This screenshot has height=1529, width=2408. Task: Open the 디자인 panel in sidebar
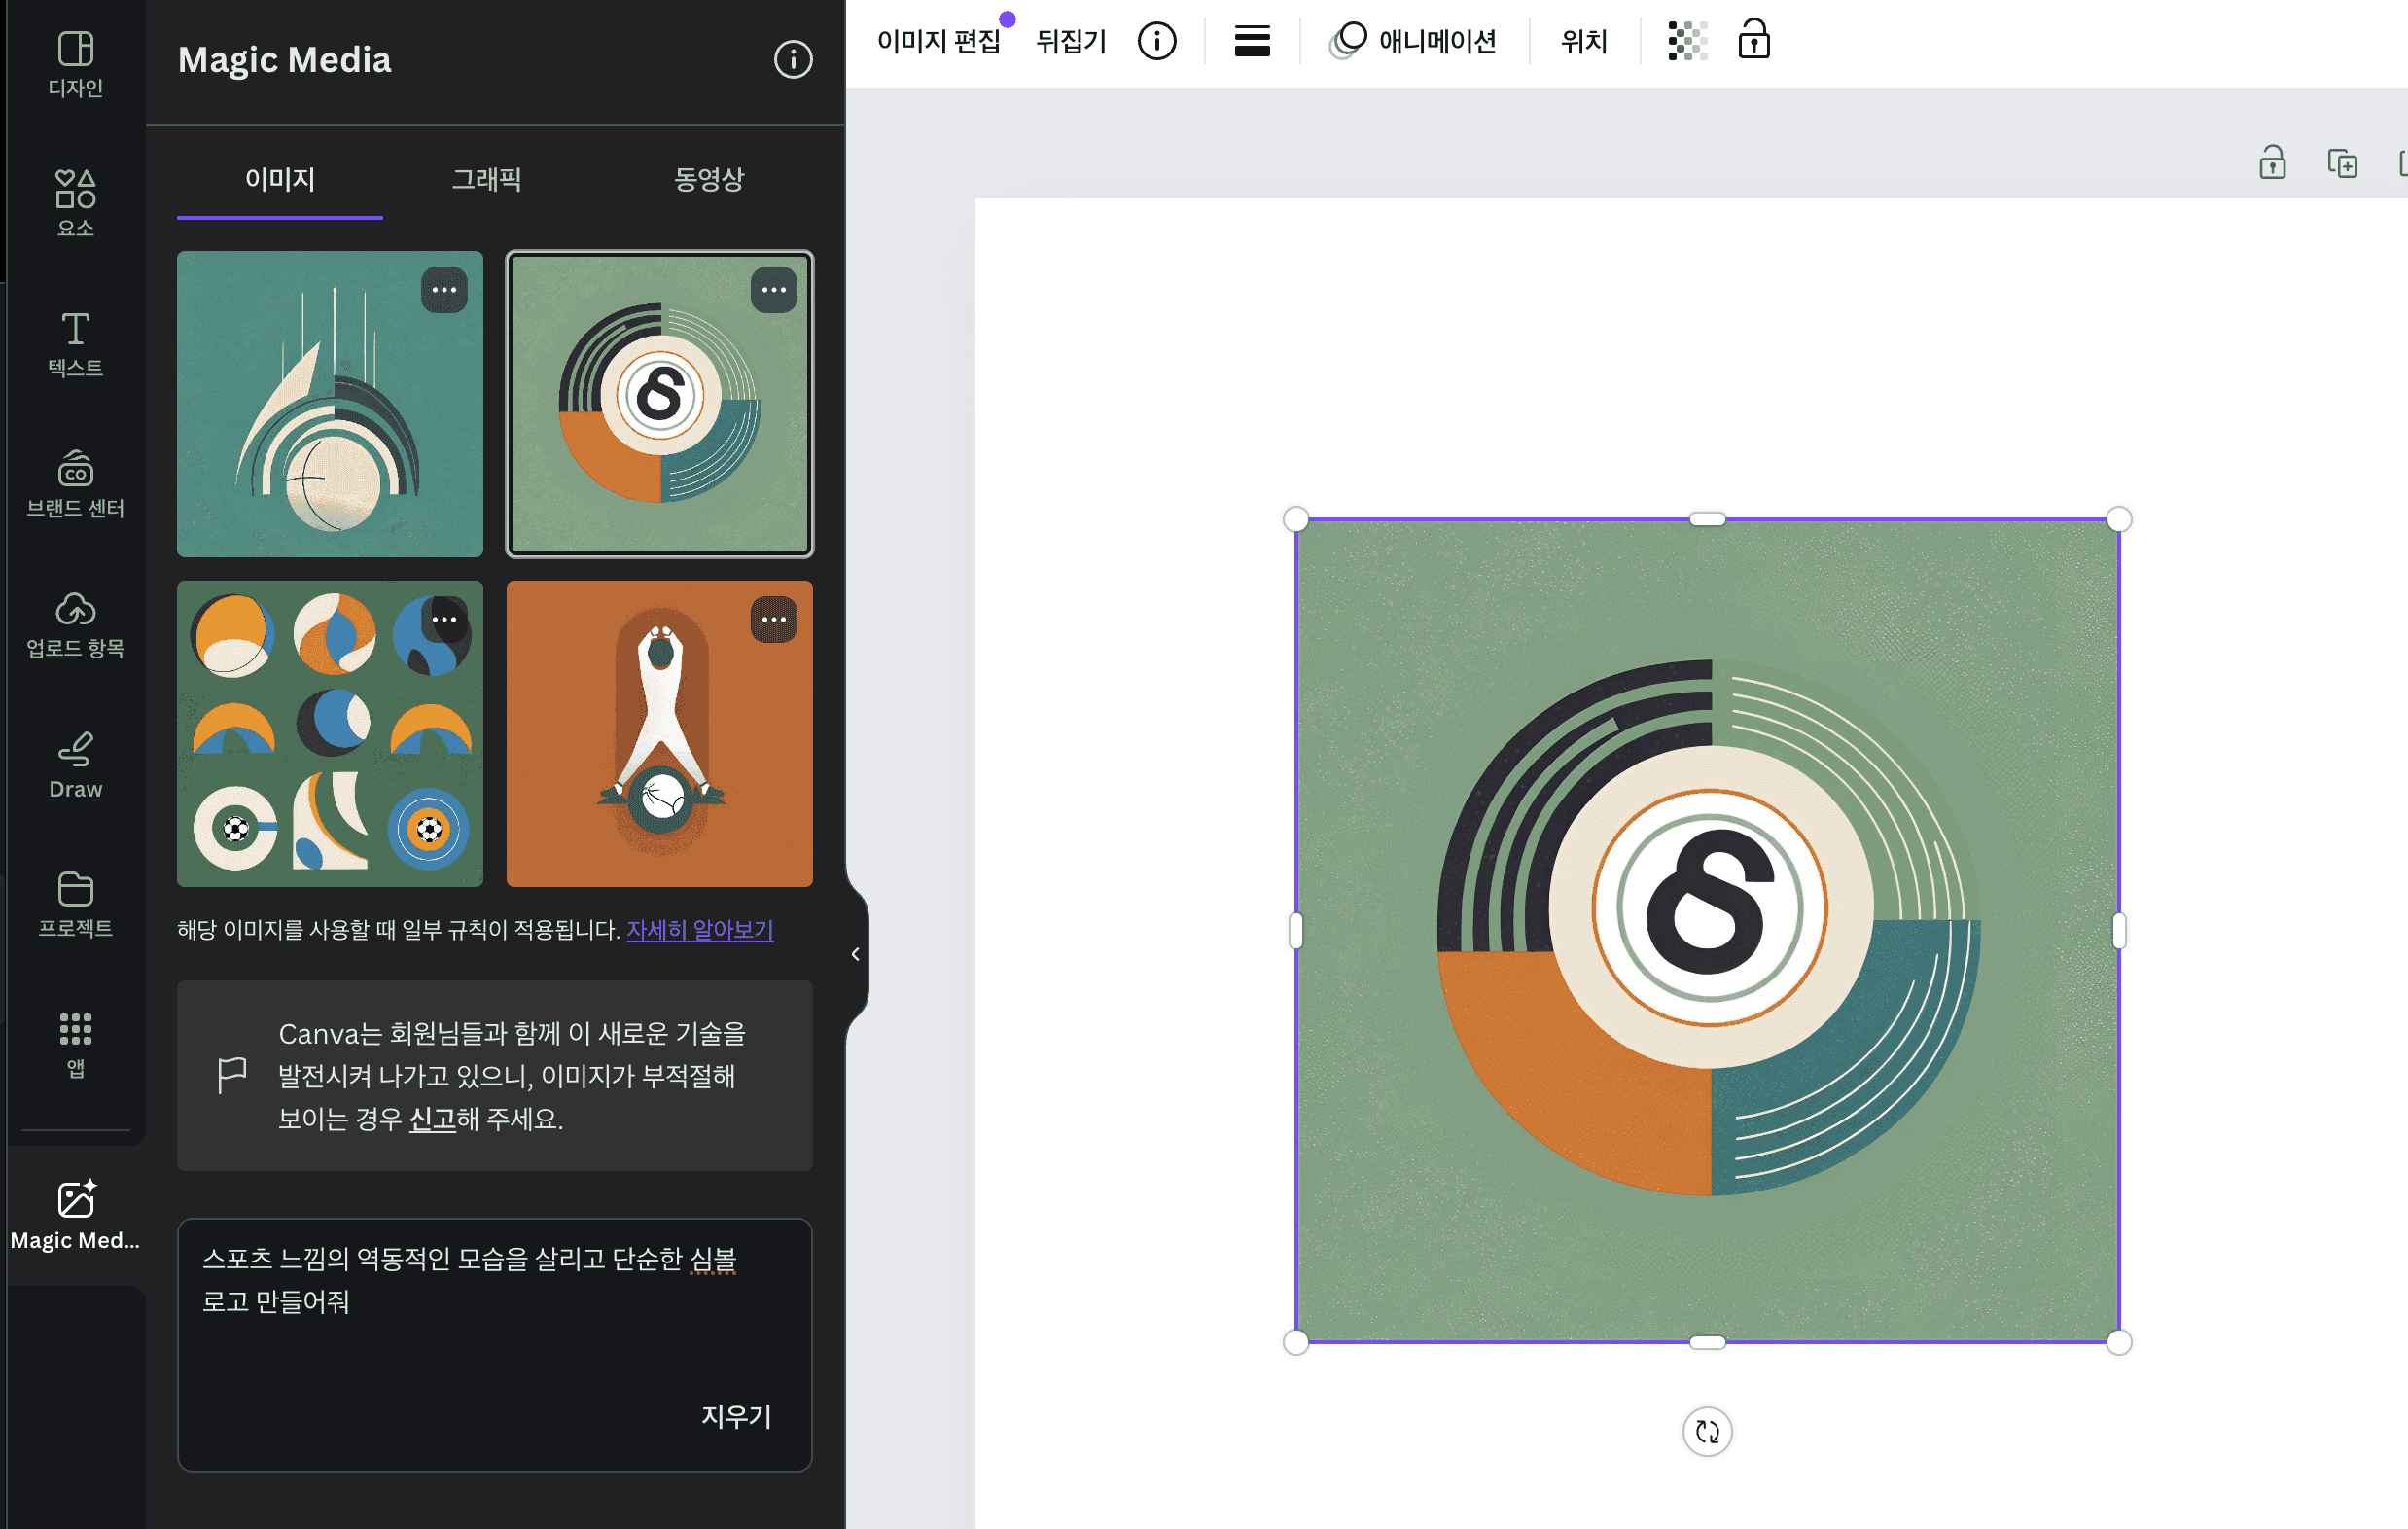click(75, 64)
